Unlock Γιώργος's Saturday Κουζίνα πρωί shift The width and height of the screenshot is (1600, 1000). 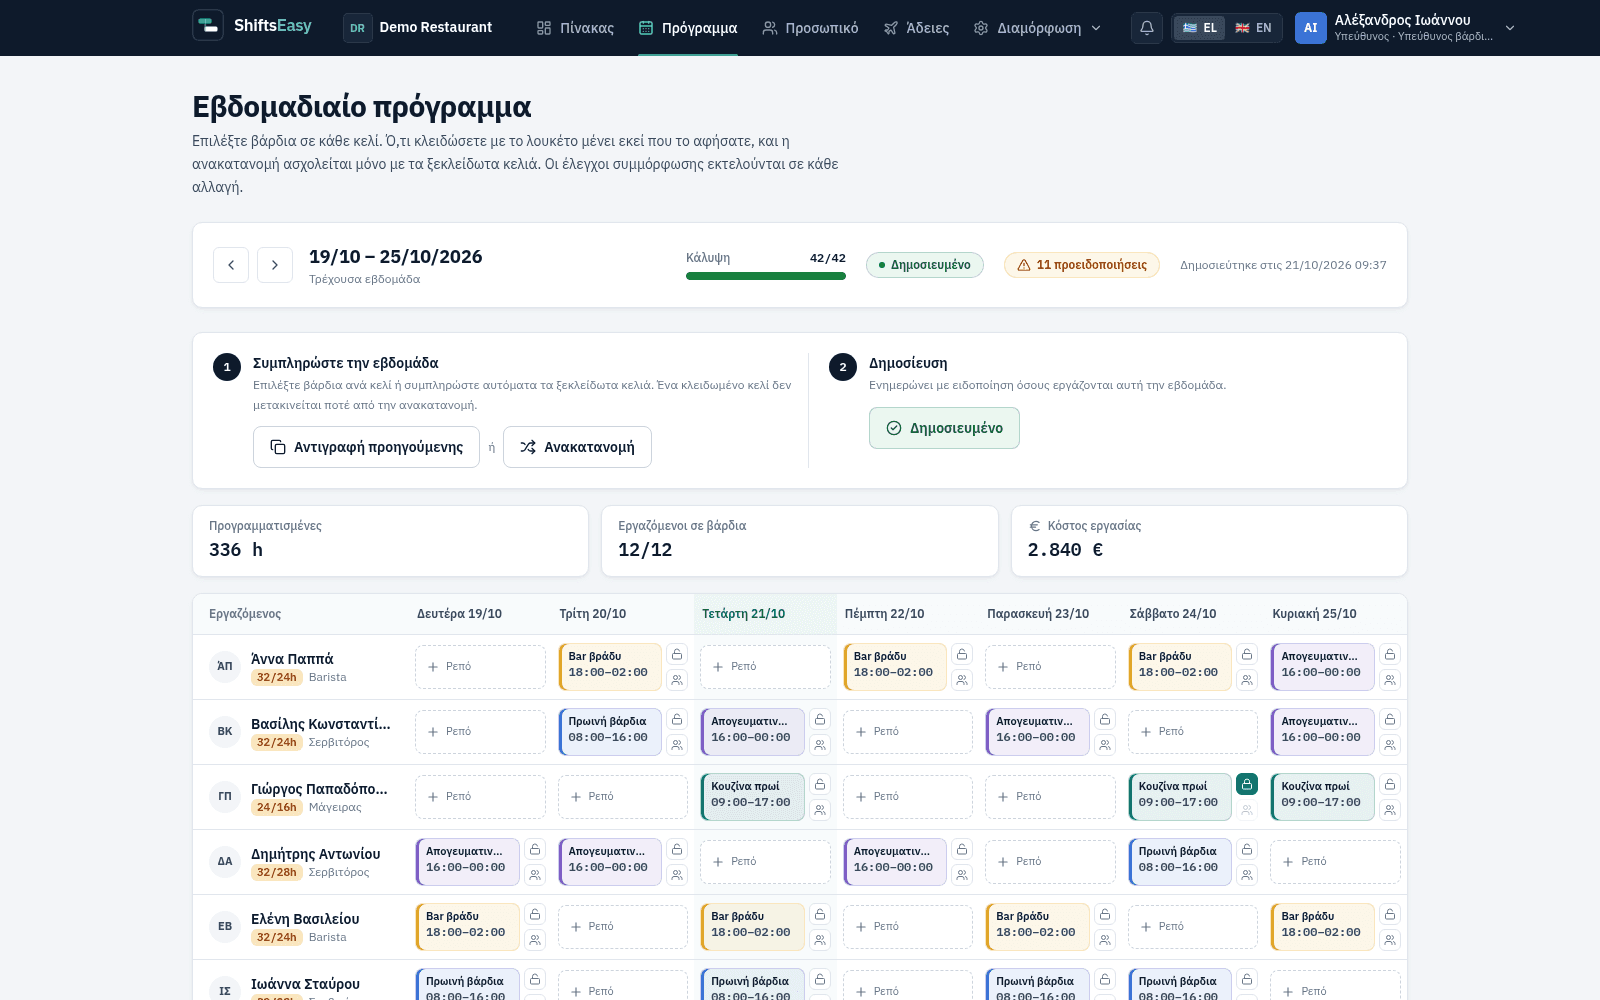[1247, 784]
